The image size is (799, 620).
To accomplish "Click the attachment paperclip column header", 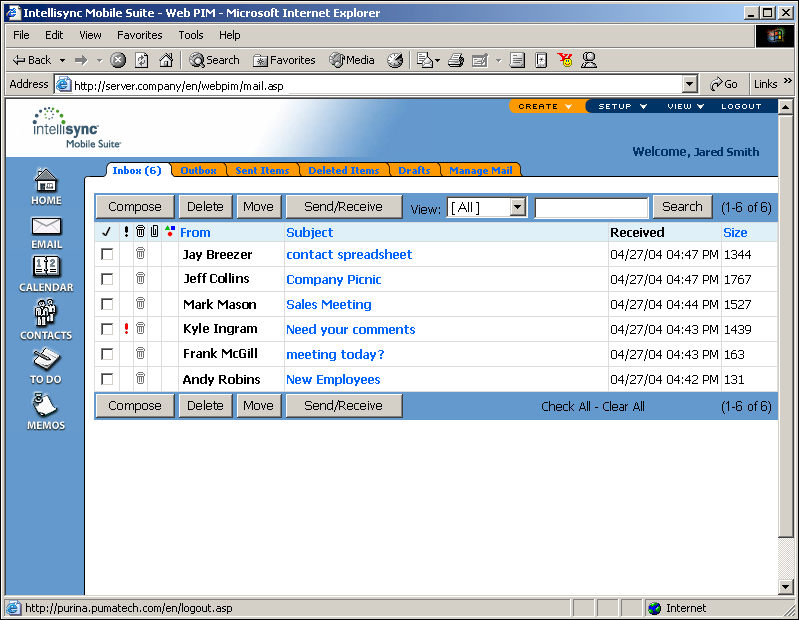I will tap(154, 231).
